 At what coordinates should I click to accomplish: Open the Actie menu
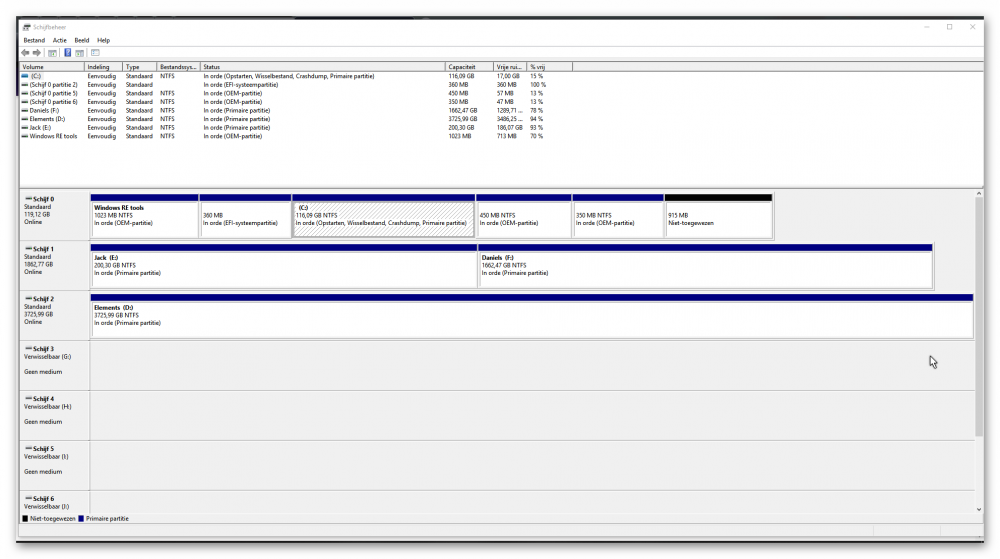(60, 40)
